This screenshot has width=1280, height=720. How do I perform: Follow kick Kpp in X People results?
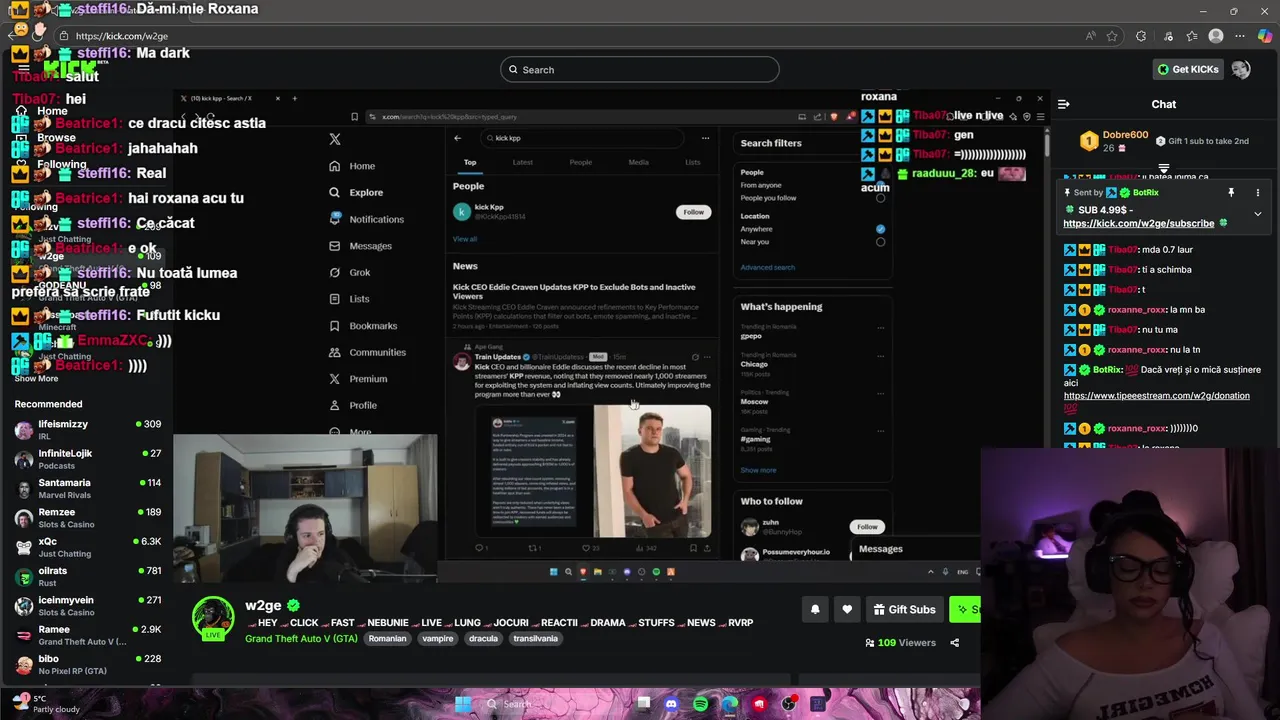coord(693,212)
